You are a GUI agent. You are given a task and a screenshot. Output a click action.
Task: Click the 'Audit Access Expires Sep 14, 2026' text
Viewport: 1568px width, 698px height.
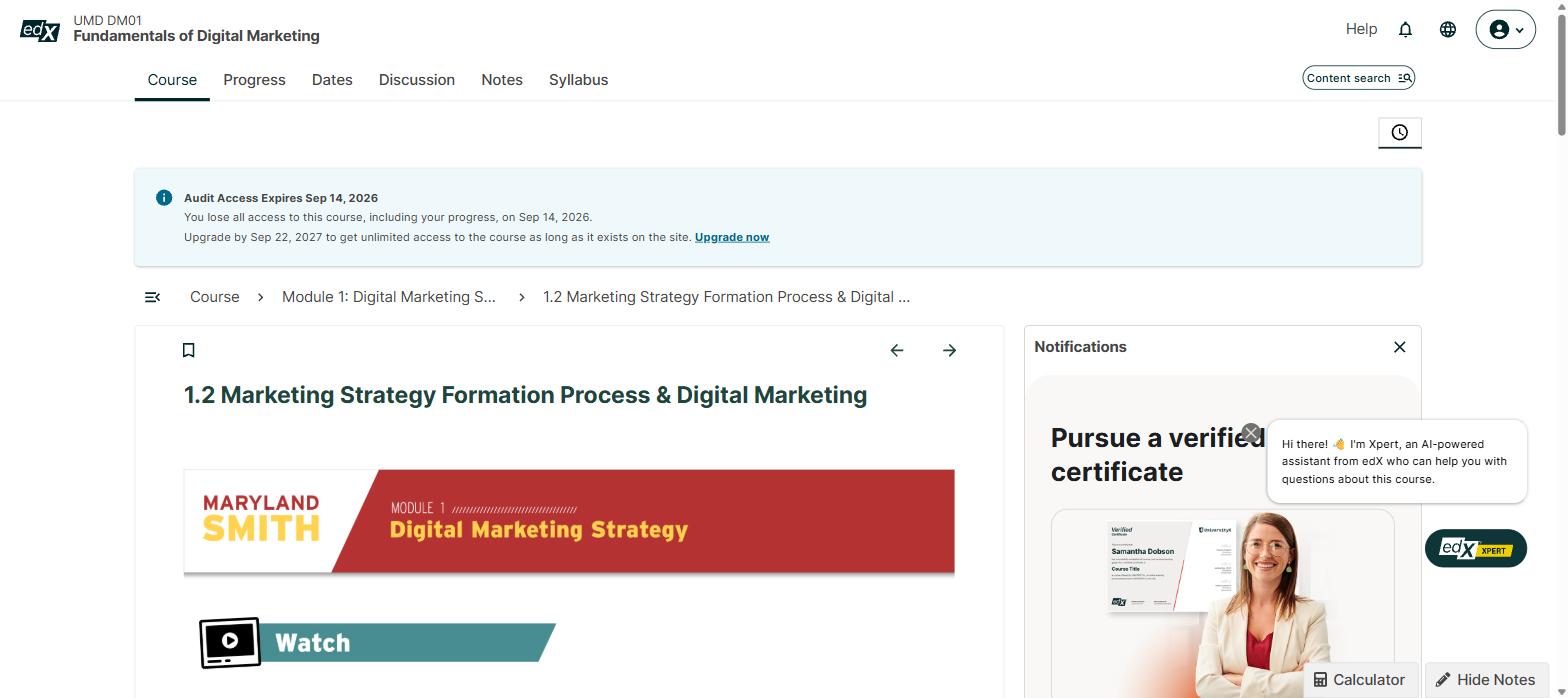[281, 198]
